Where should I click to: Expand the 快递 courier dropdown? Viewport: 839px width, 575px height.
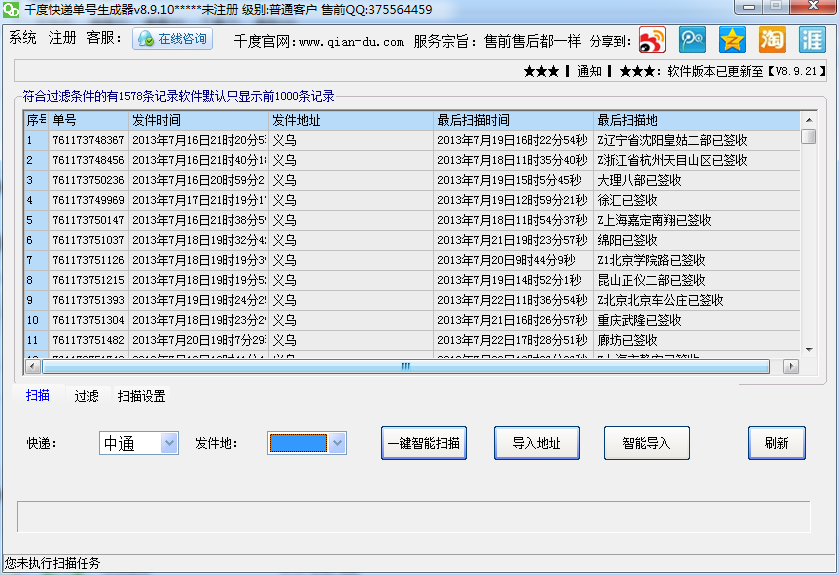(169, 442)
